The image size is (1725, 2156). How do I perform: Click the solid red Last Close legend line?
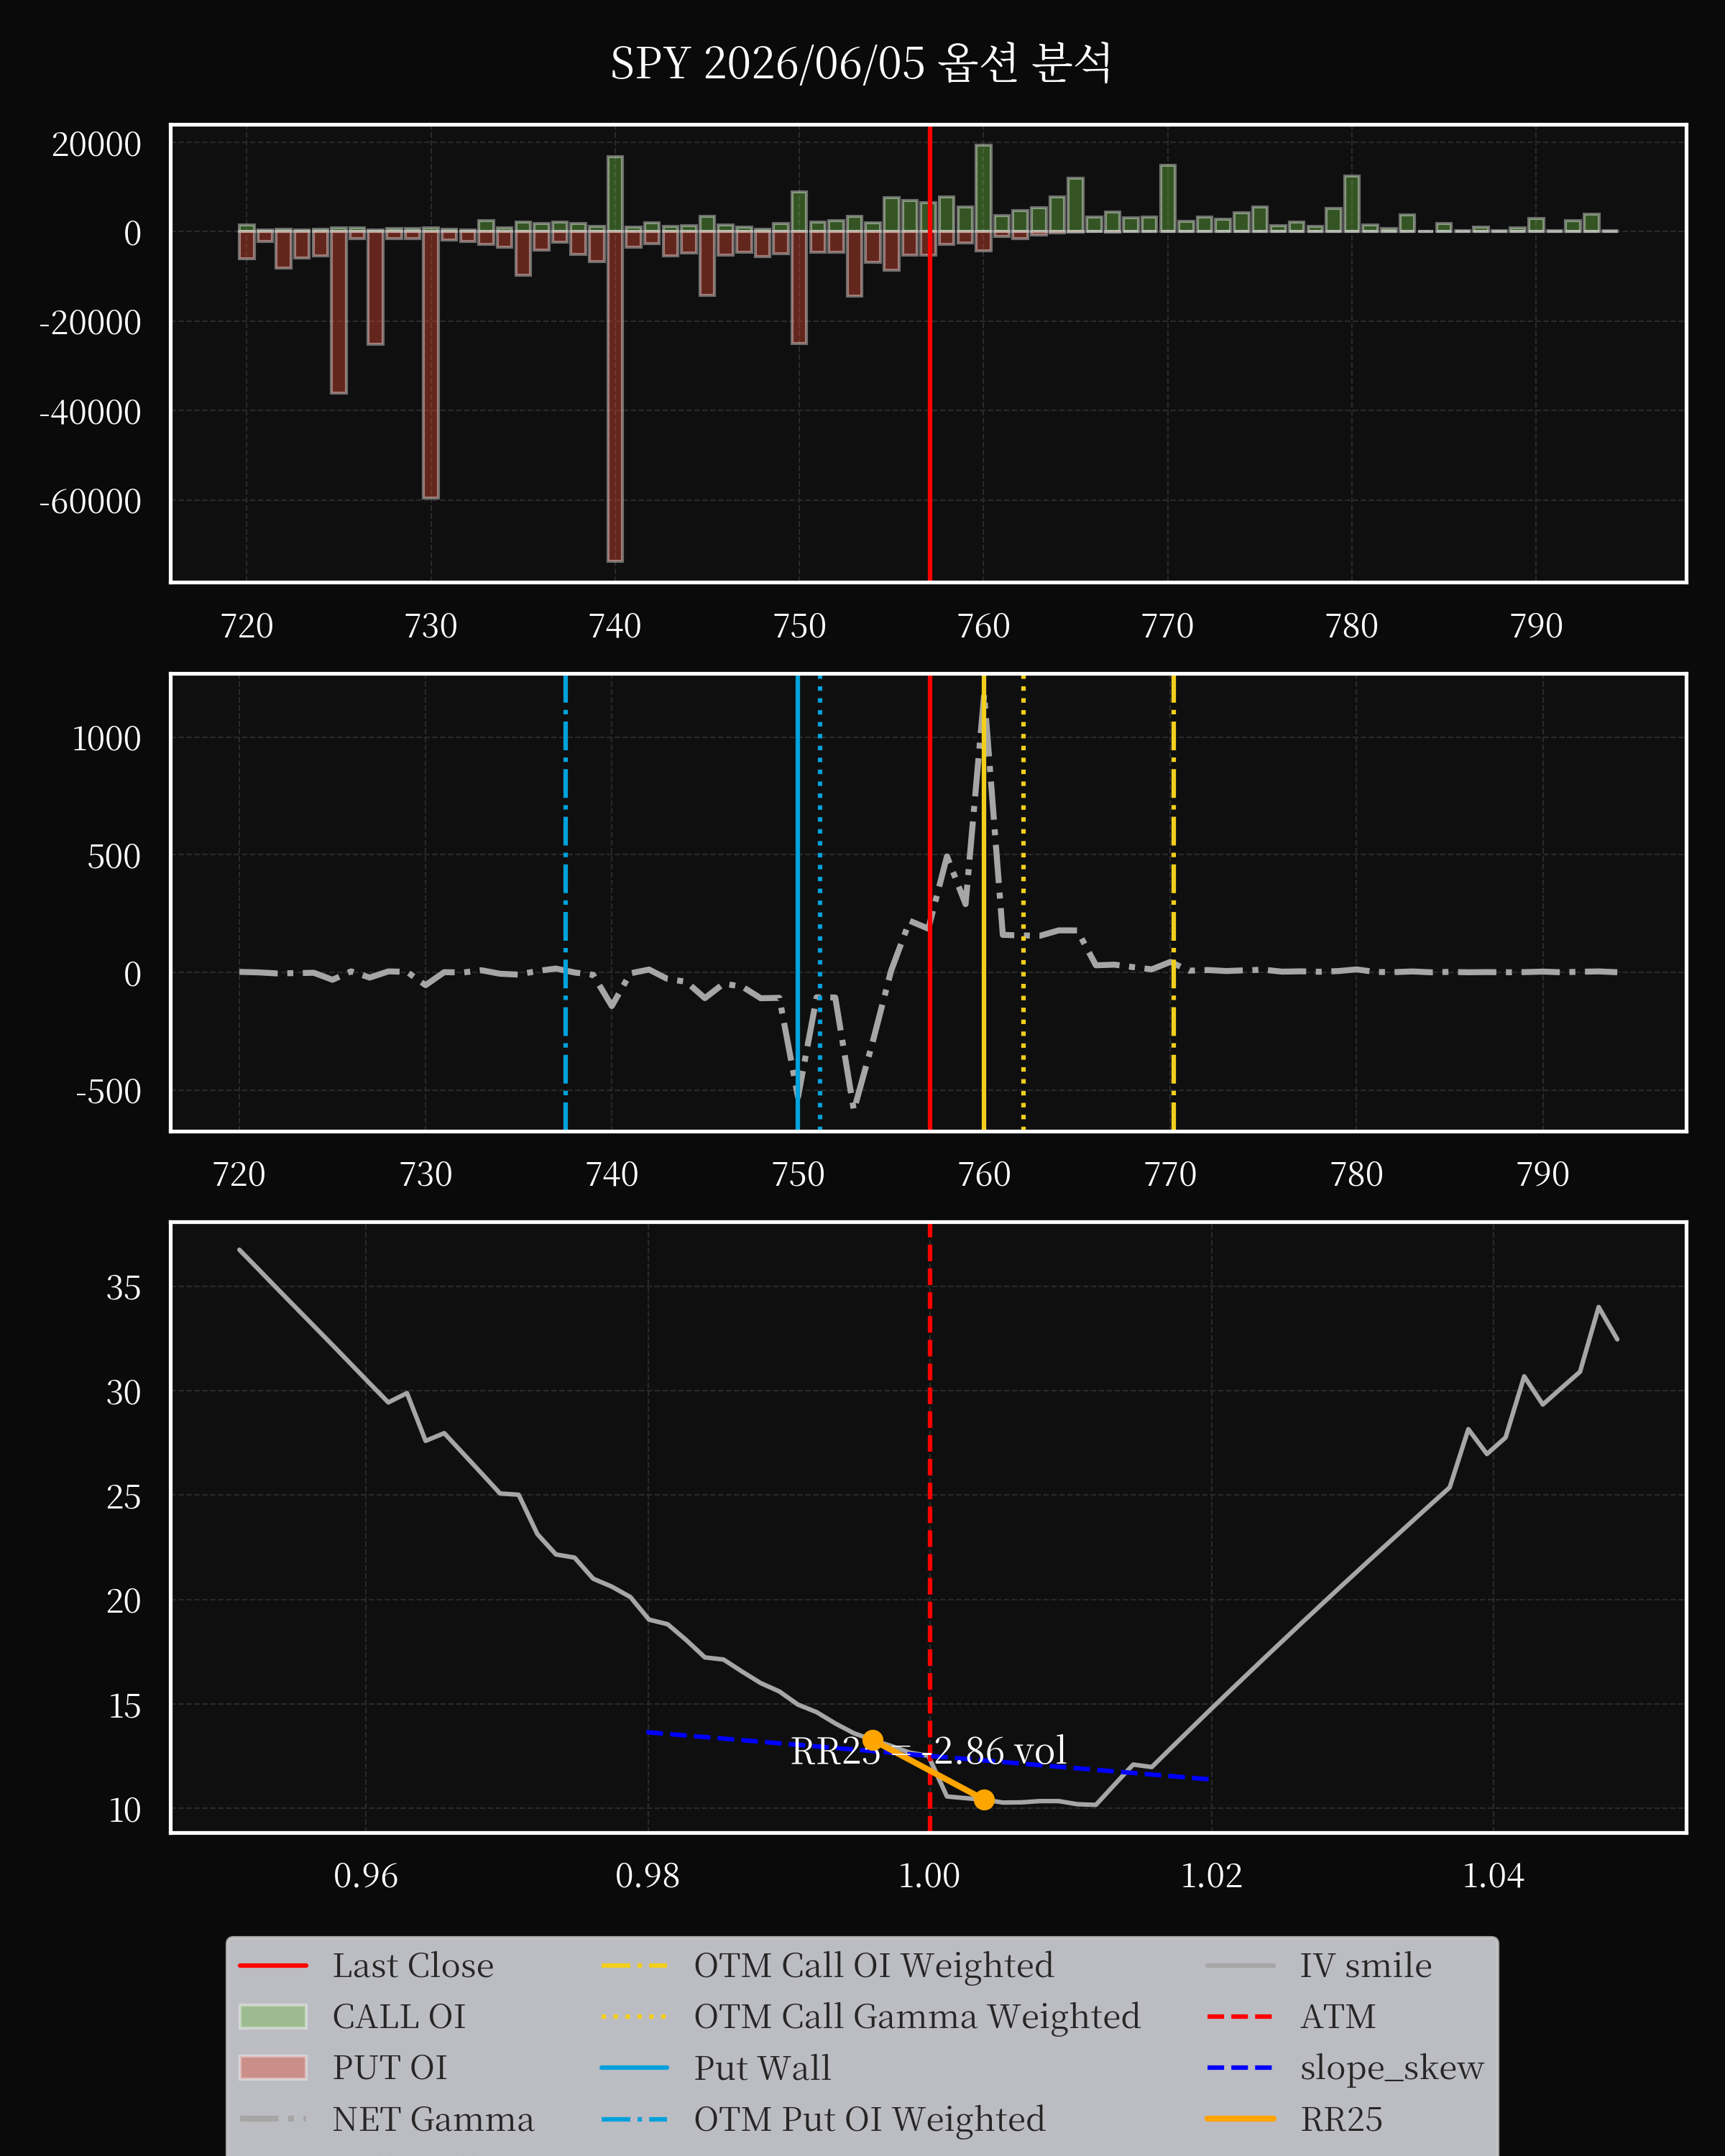tap(273, 1966)
